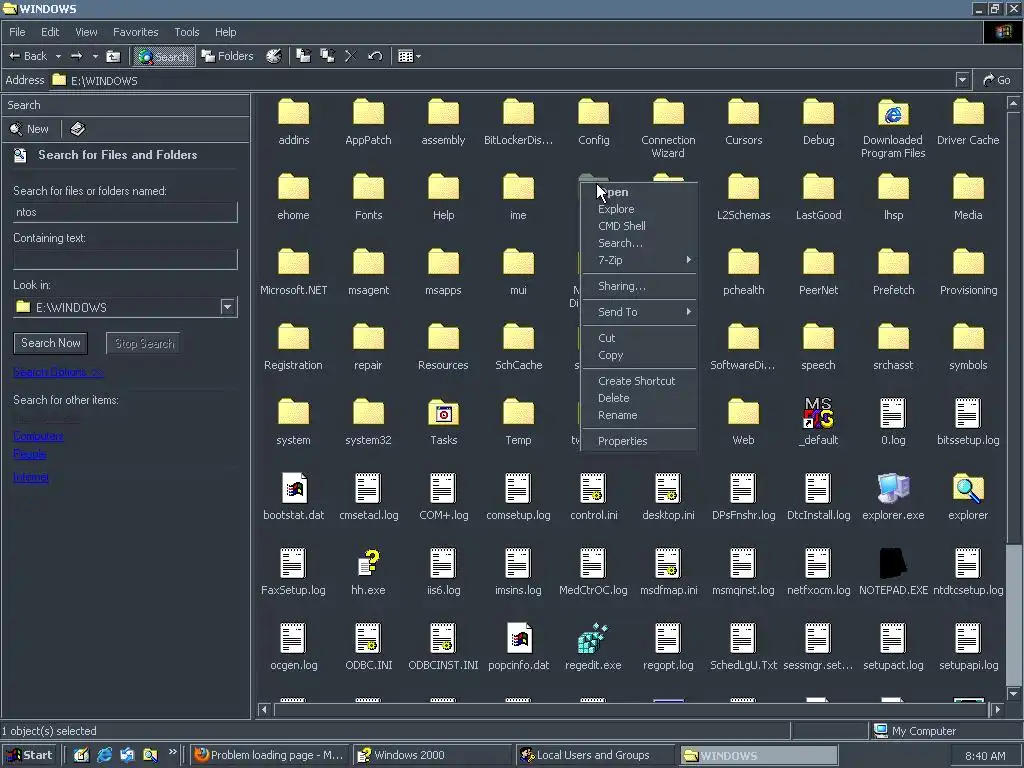Open the Start menu
Screen dimensions: 1024x768
click(x=29, y=755)
